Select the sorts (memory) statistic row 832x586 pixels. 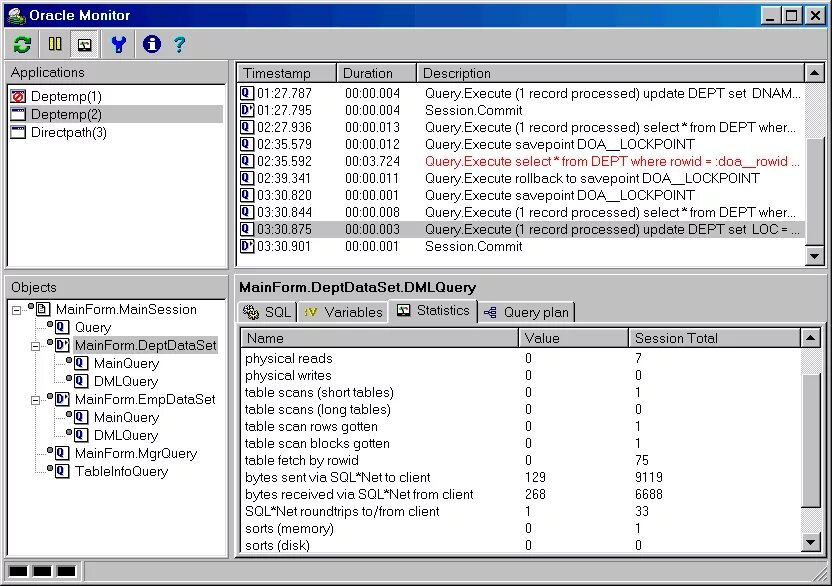point(521,529)
